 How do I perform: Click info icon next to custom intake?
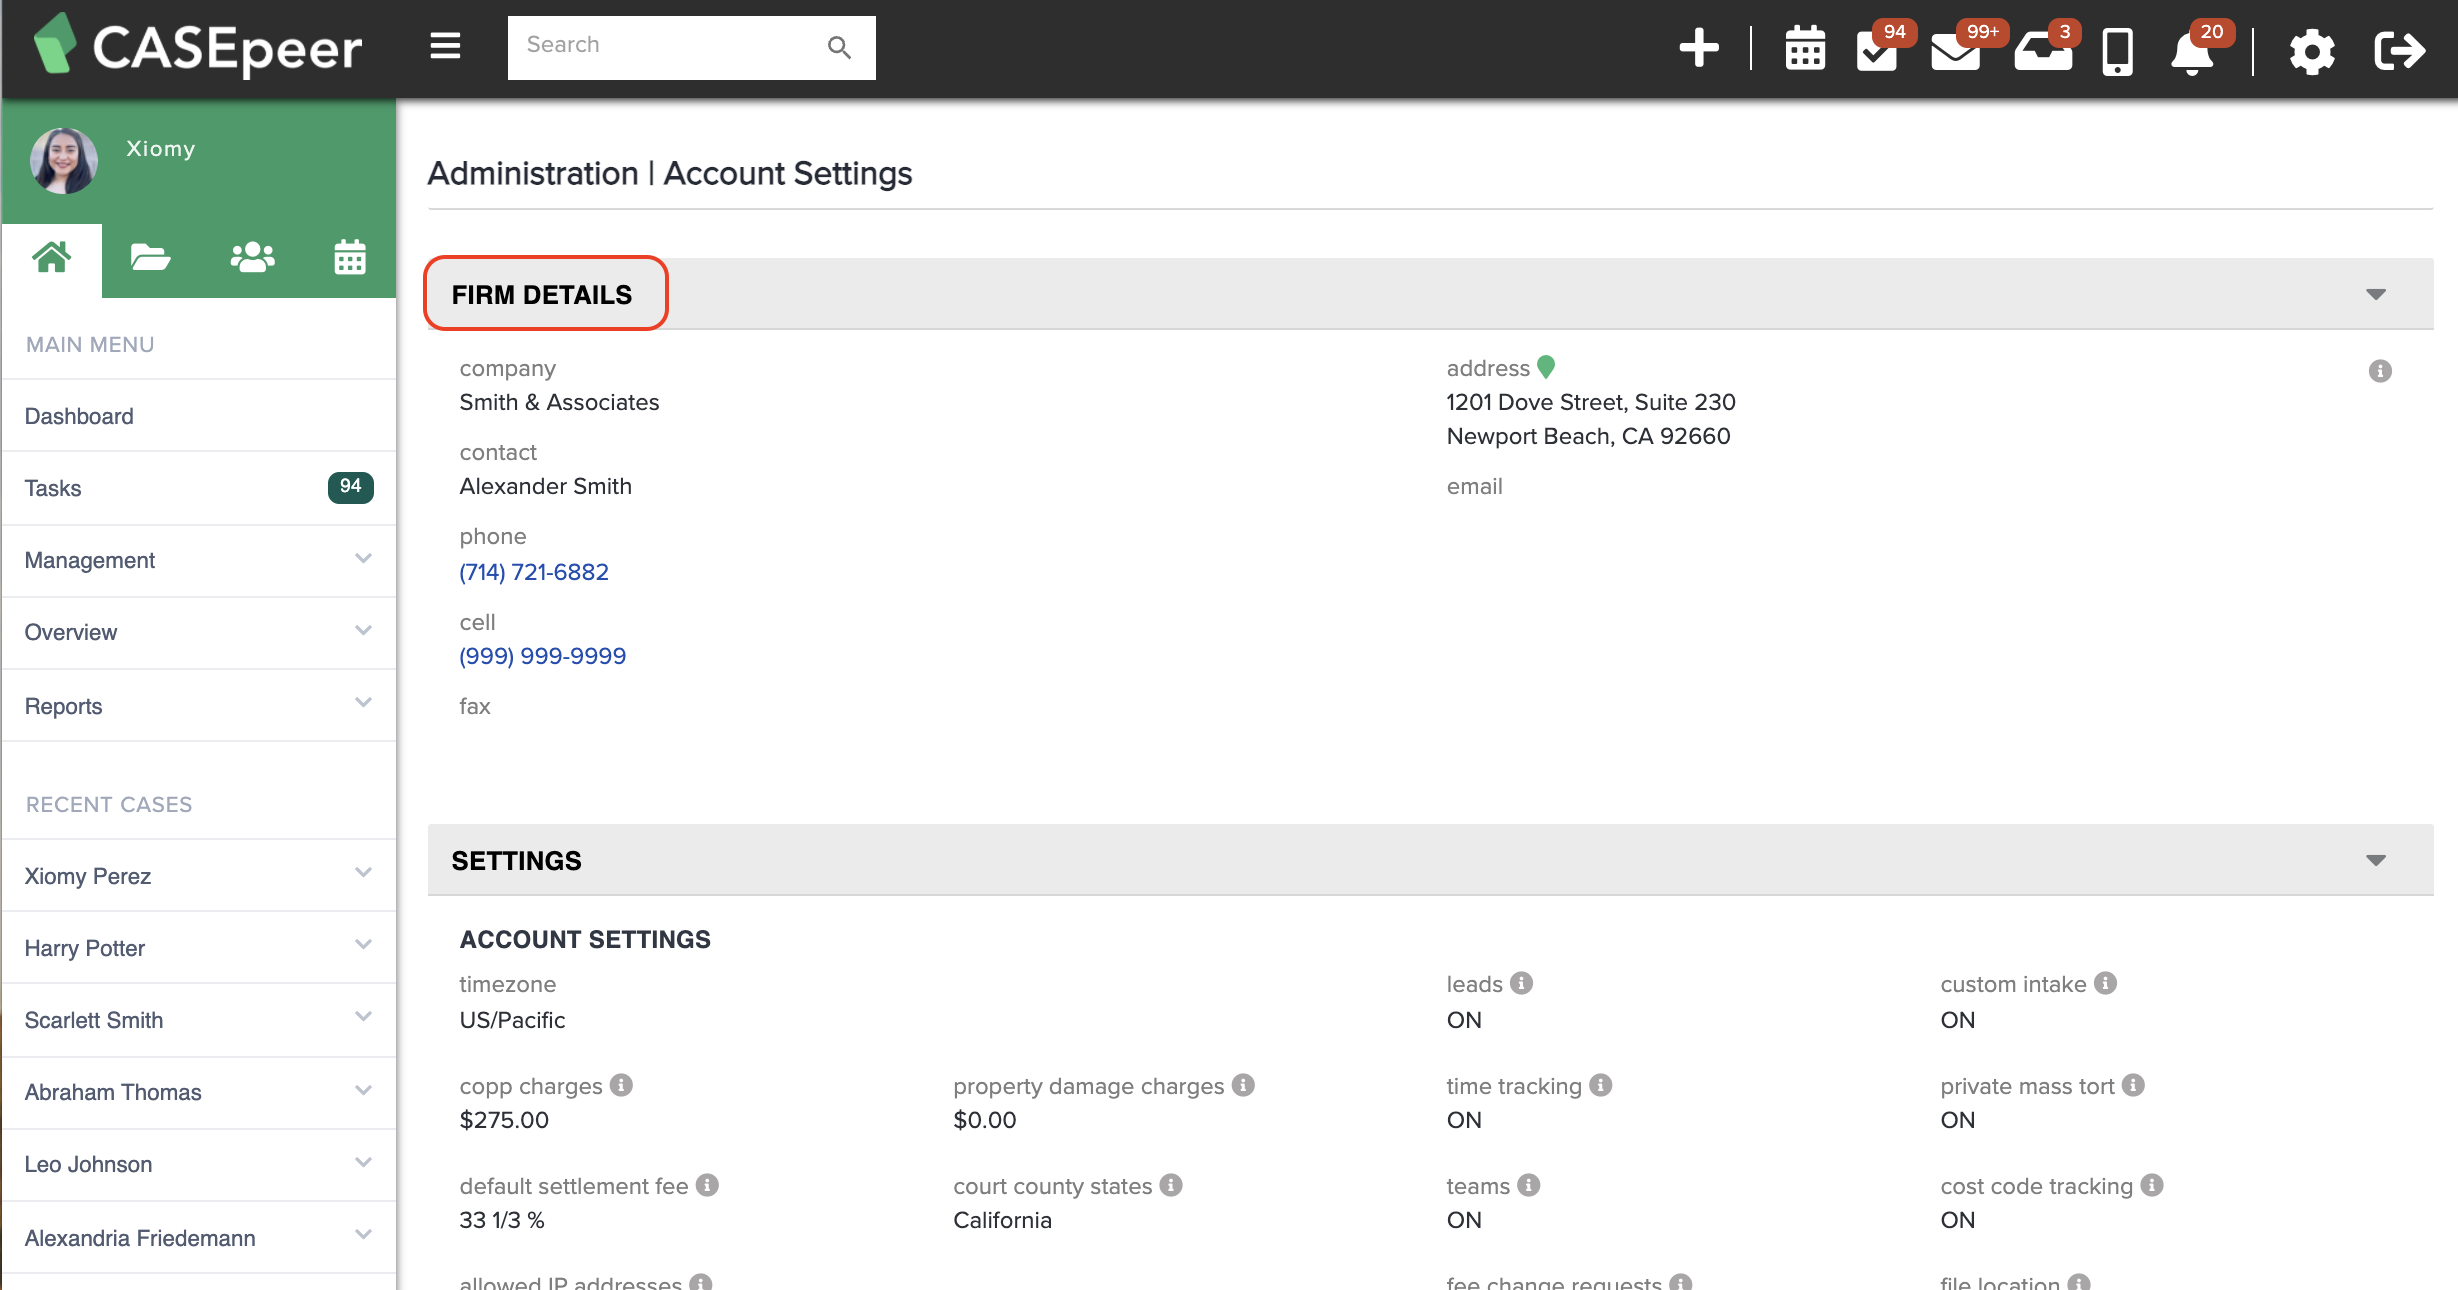pos(2106,983)
